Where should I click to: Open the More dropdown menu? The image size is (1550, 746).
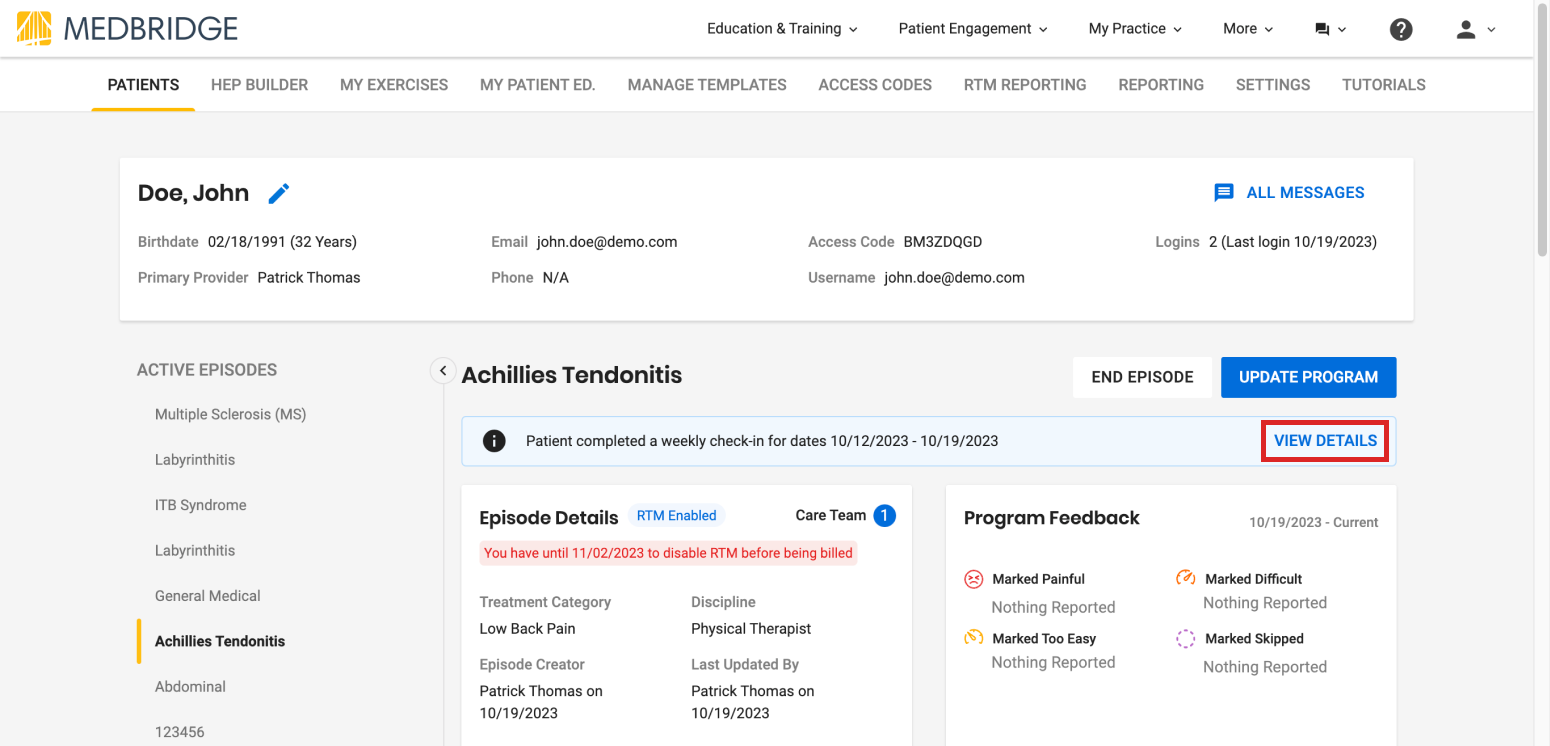[x=1248, y=29]
